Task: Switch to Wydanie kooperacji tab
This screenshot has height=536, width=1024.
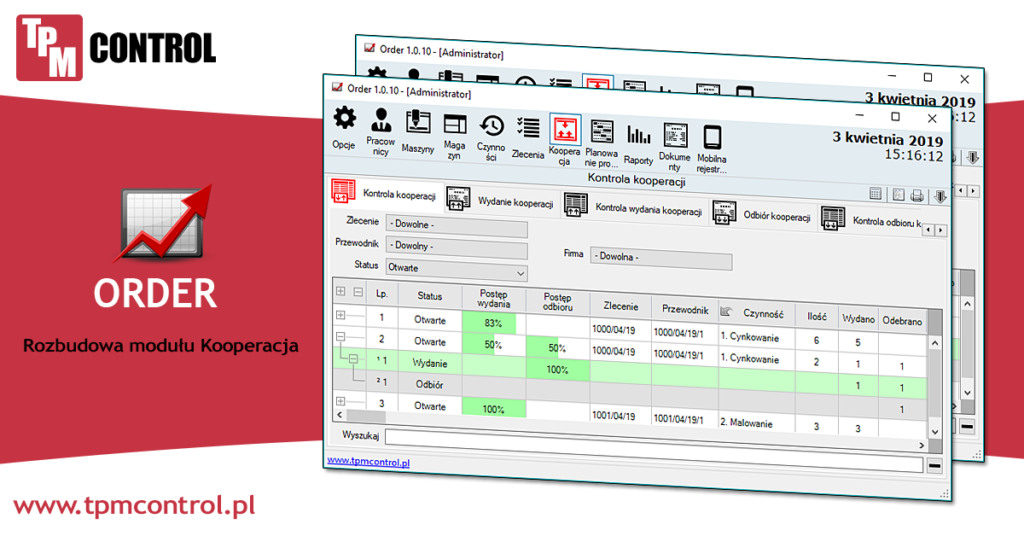Action: (x=515, y=202)
